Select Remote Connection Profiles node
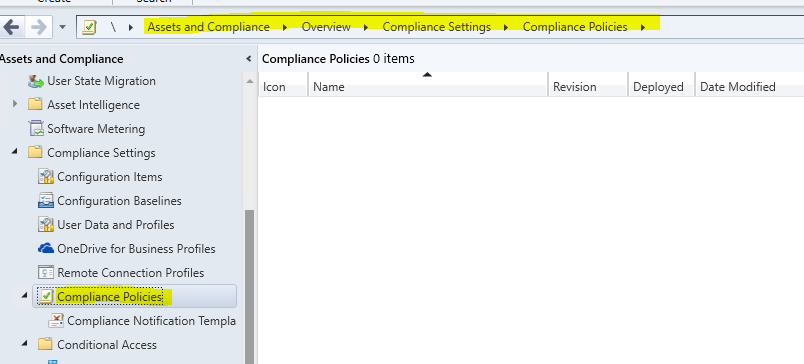 pos(131,273)
